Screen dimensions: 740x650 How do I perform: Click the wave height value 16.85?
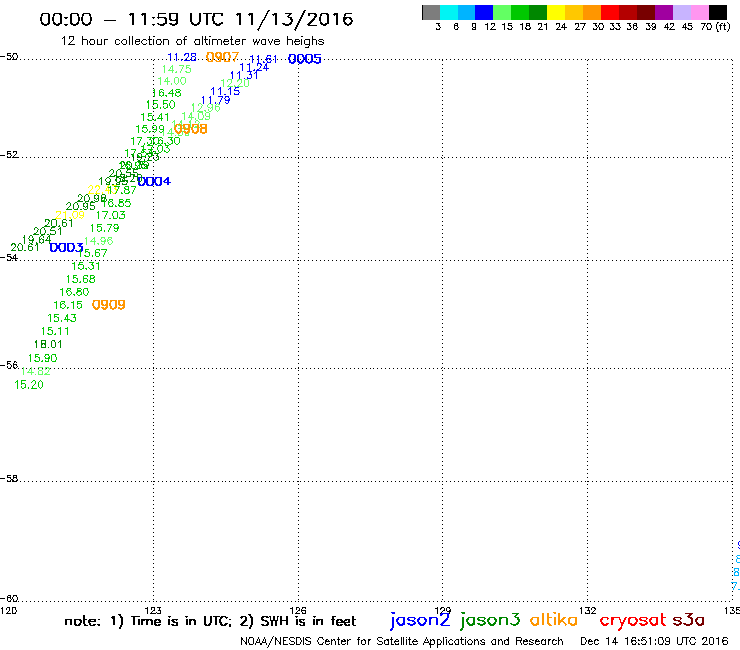click(117, 203)
